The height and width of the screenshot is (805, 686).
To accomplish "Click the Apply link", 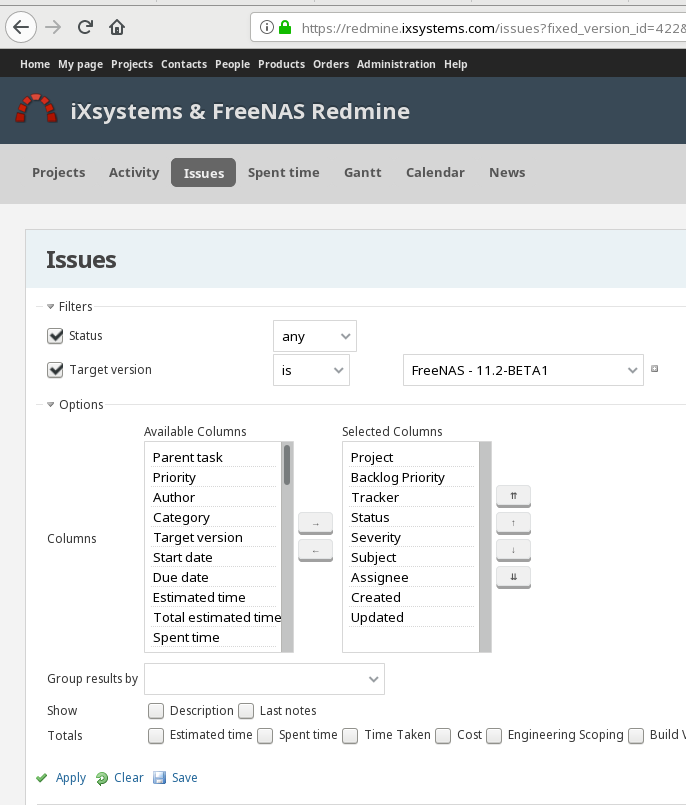I will pos(71,778).
